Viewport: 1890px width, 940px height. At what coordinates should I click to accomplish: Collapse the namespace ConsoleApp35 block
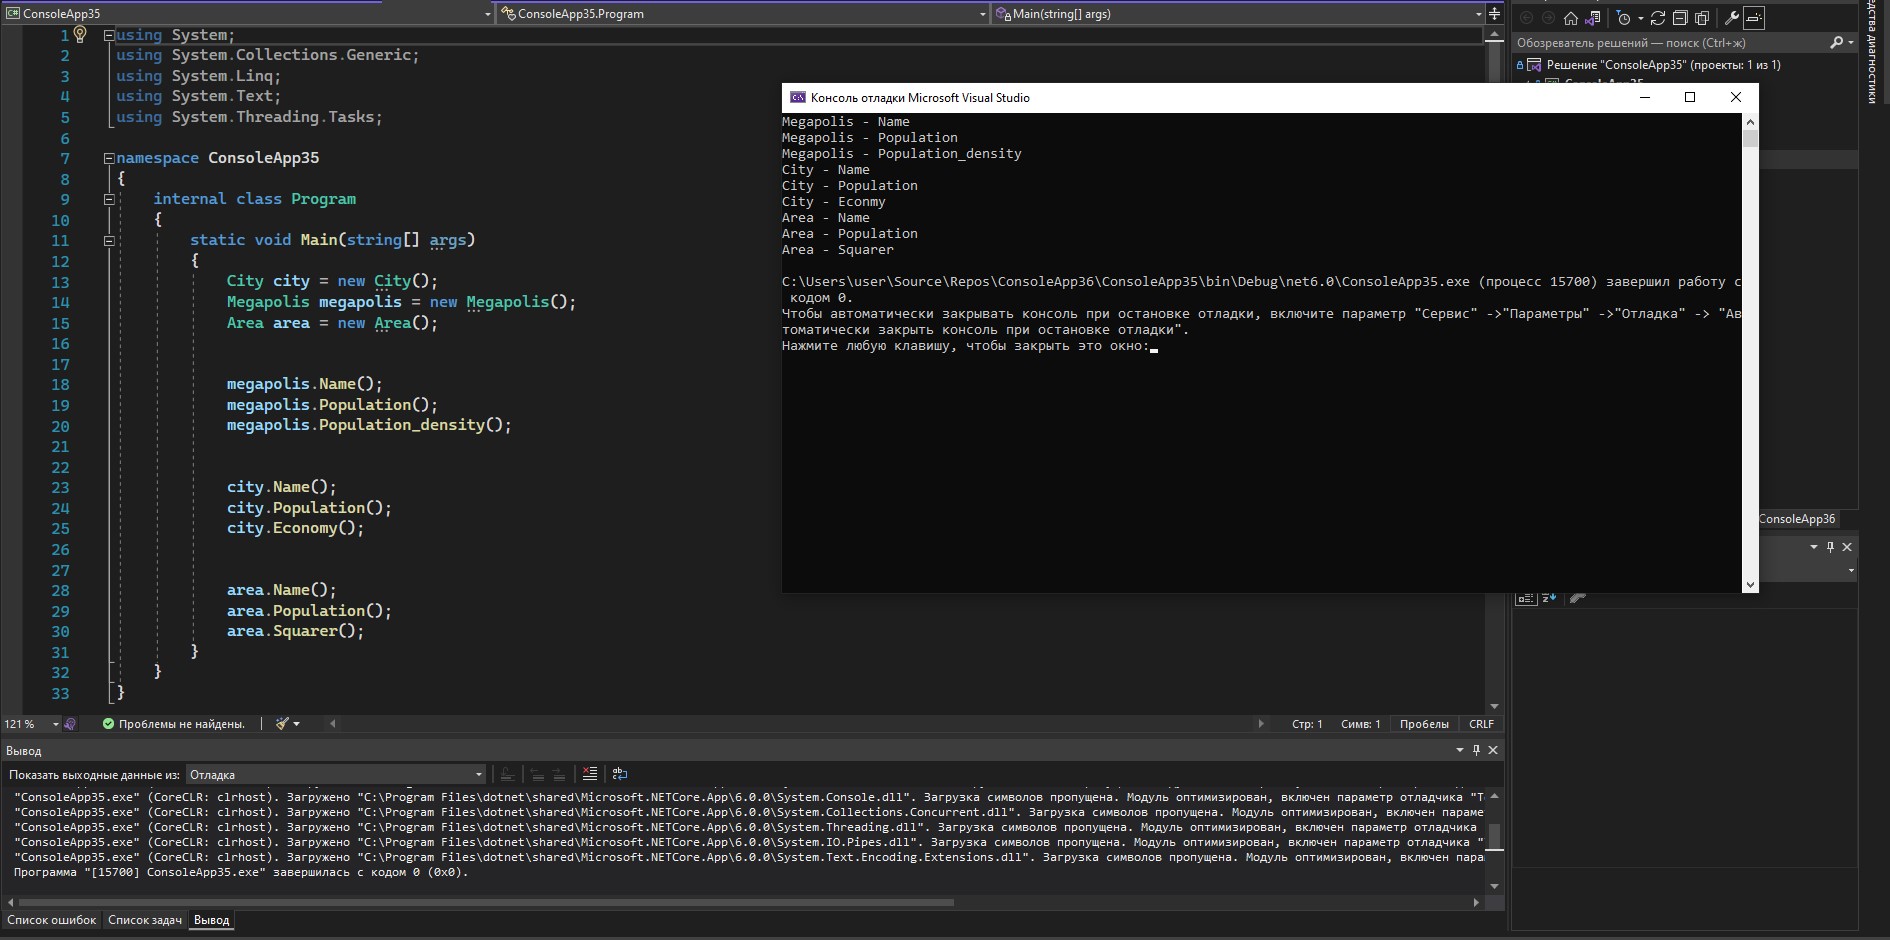[109, 158]
